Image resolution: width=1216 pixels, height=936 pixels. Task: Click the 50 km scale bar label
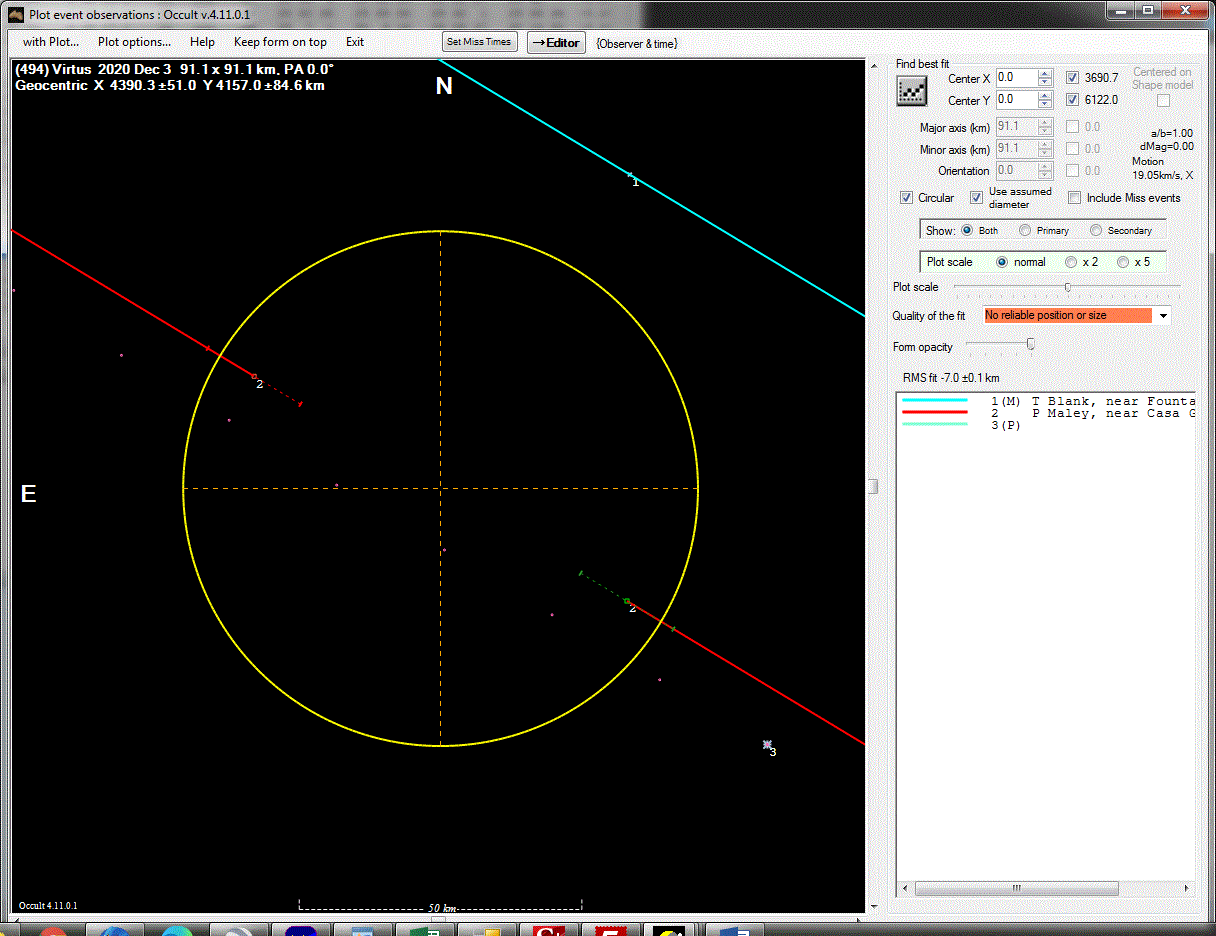pos(442,908)
